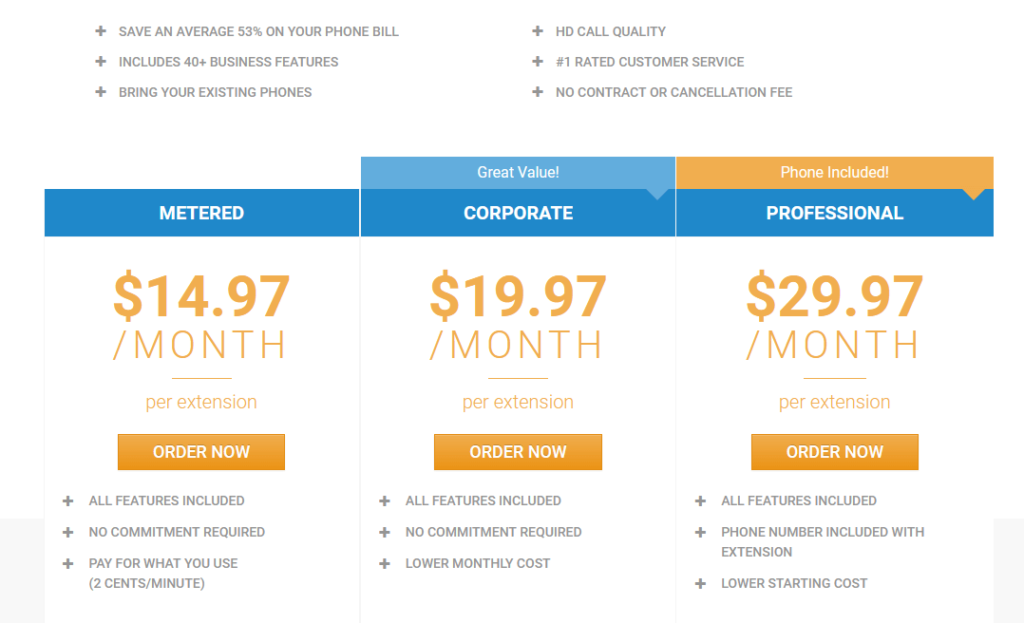The width and height of the screenshot is (1024, 623).
Task: Order the Professional plan now
Action: pyautogui.click(x=835, y=452)
